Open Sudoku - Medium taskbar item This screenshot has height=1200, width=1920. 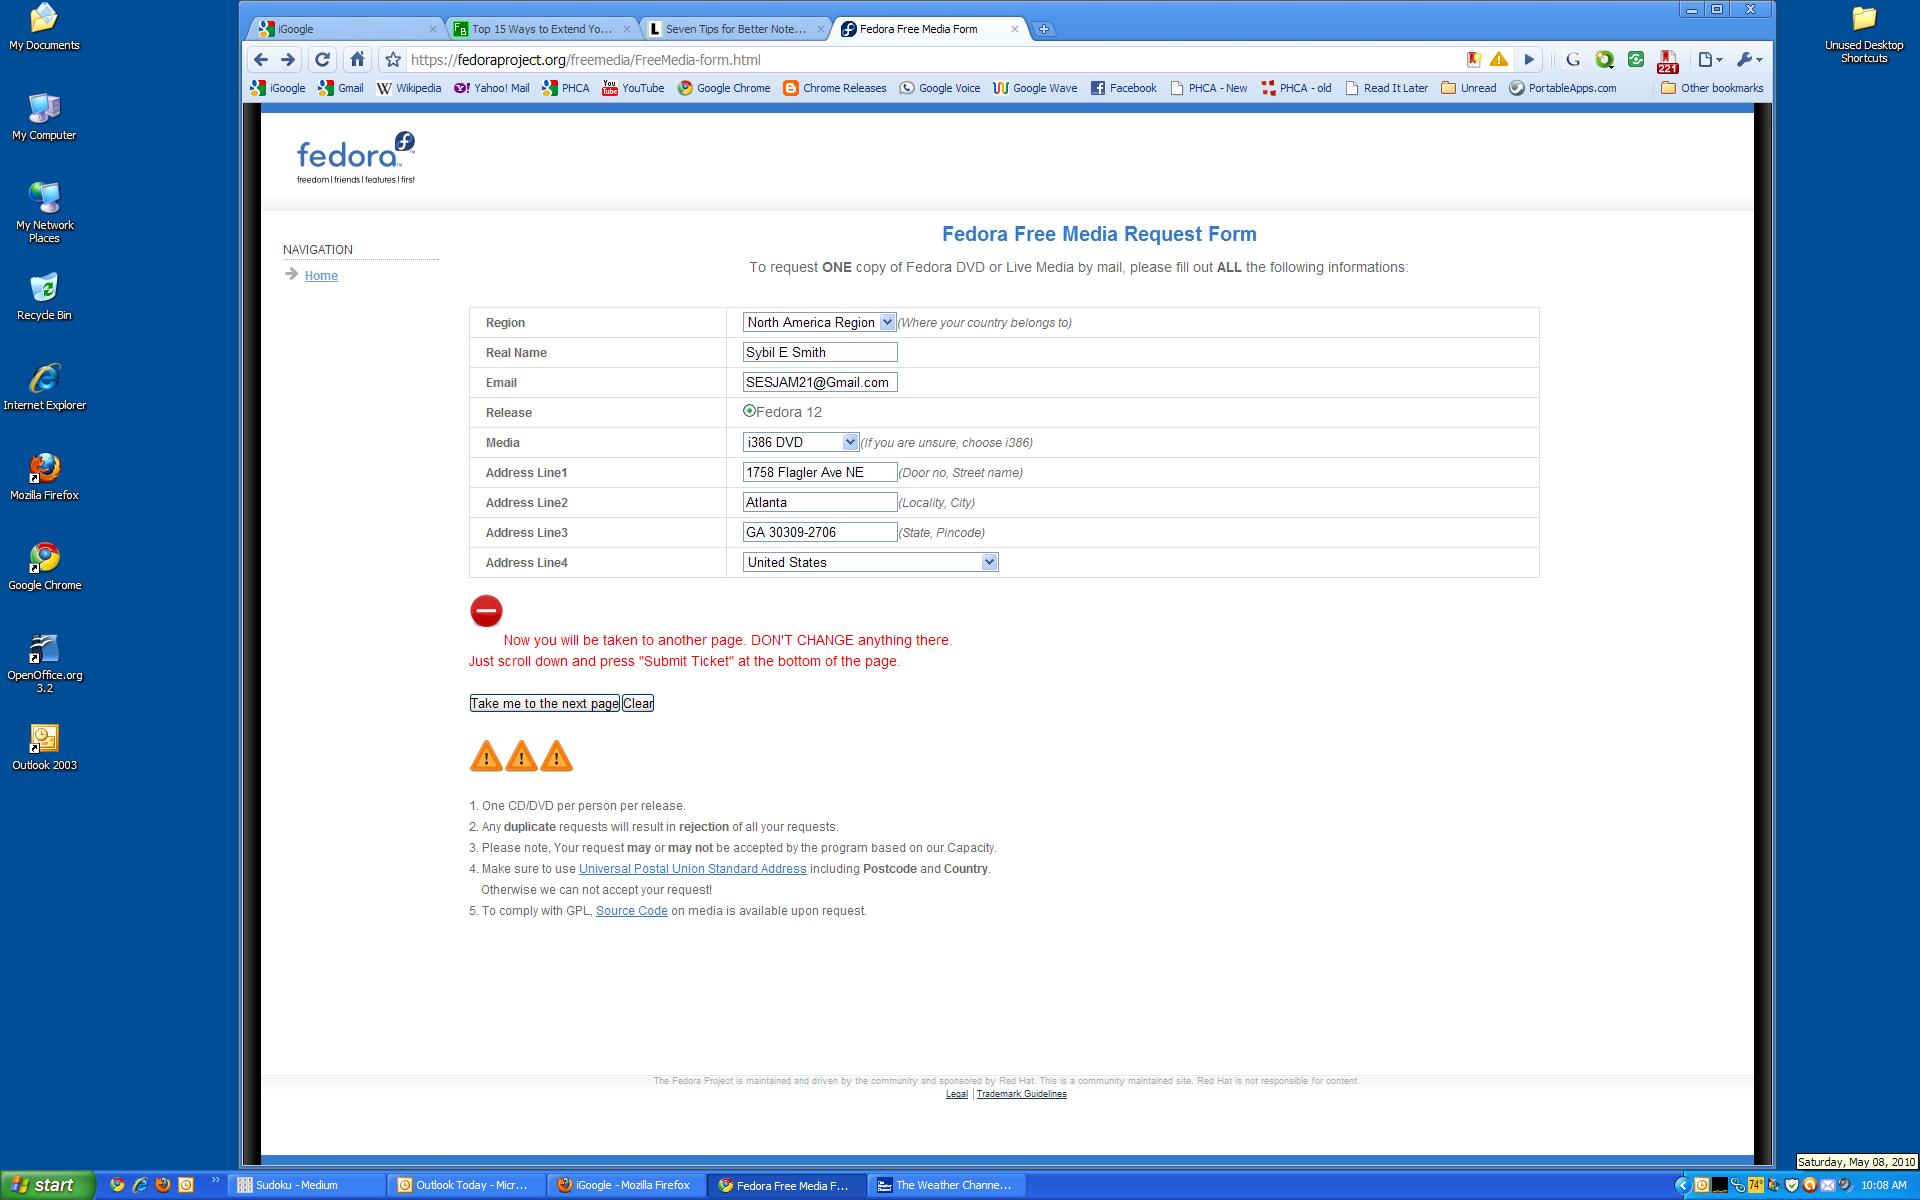pyautogui.click(x=307, y=1185)
